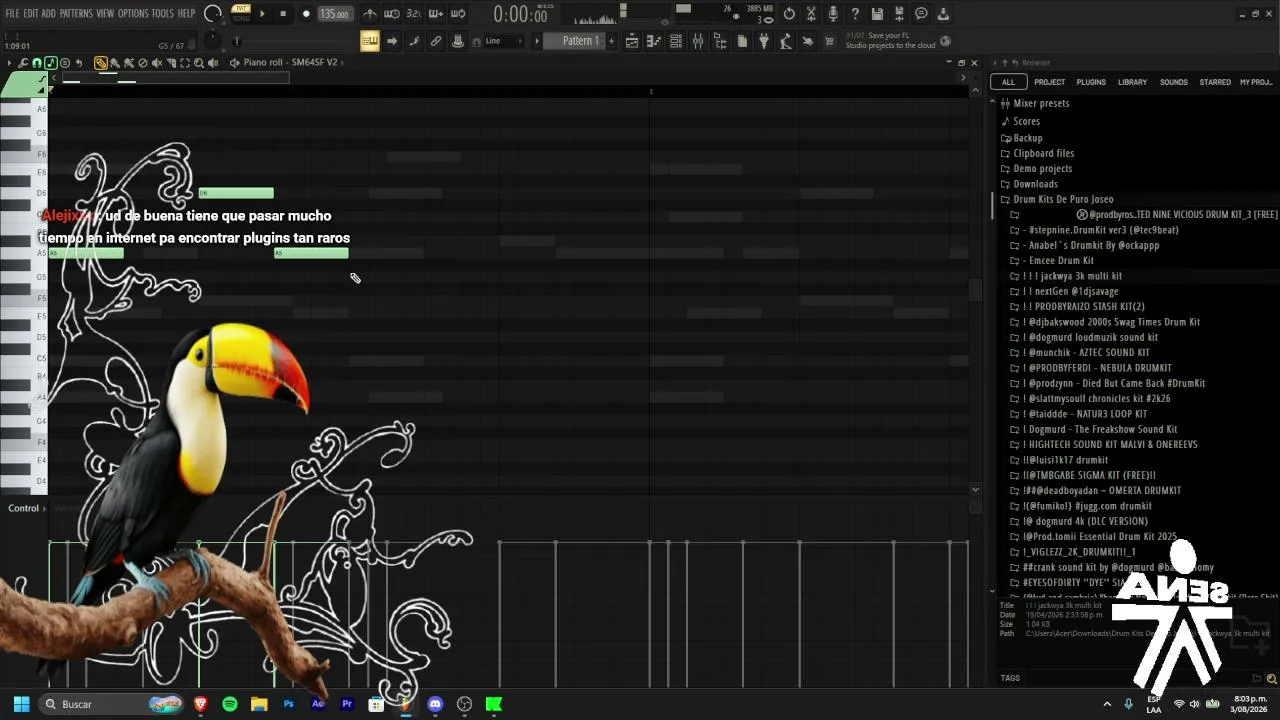Toggle the Browser view icon
Screen dimensions: 1280x720
pyautogui.click(x=720, y=41)
